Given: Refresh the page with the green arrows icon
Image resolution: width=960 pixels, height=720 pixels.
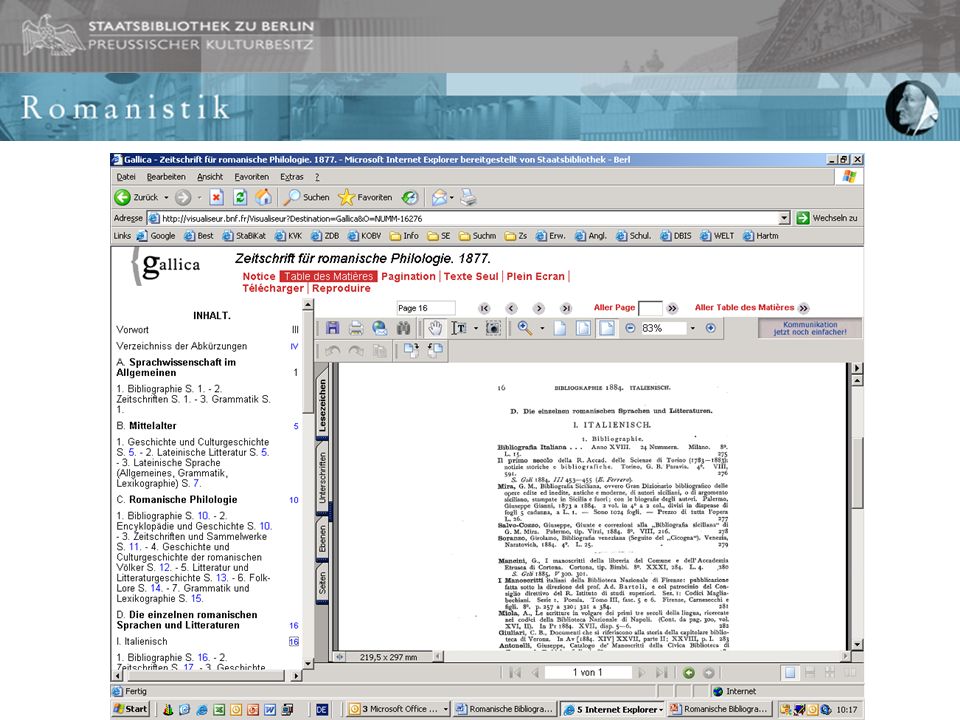Looking at the screenshot, I should coord(240,197).
